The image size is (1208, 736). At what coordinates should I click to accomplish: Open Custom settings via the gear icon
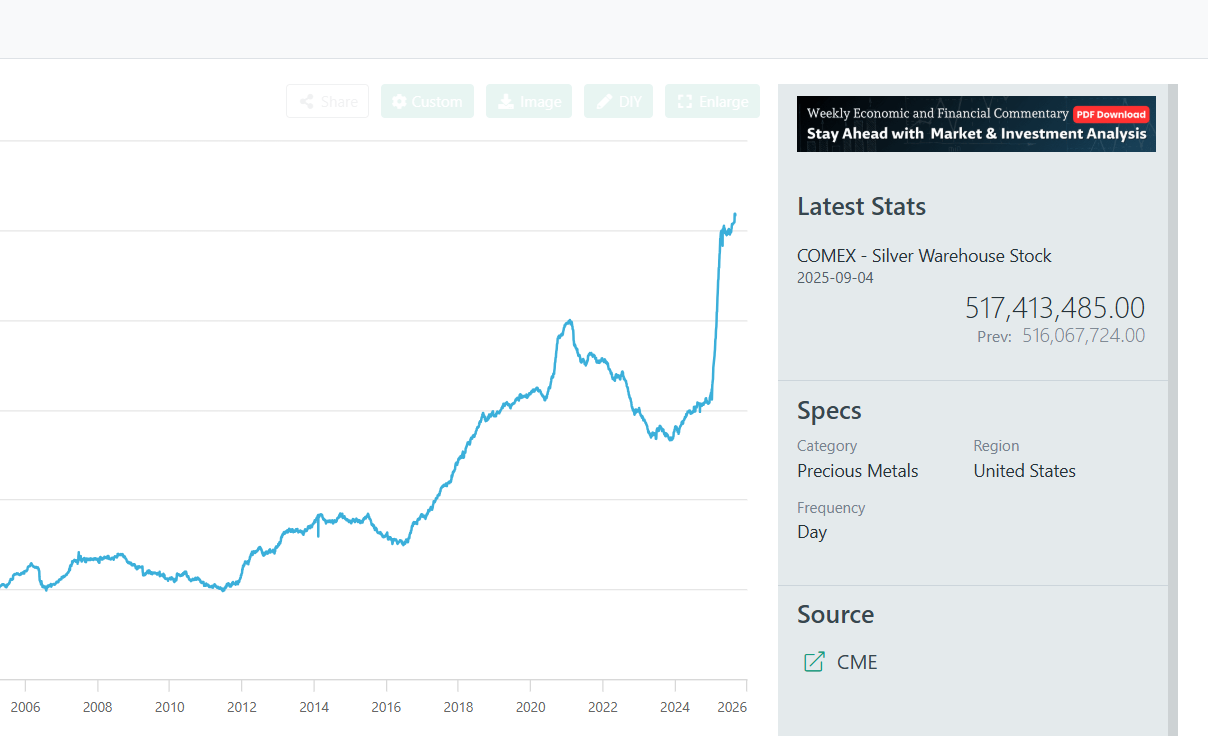[400, 102]
